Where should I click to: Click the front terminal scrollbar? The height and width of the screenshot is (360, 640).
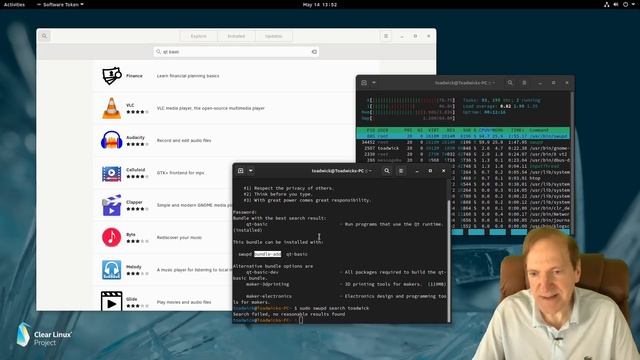pos(449,261)
